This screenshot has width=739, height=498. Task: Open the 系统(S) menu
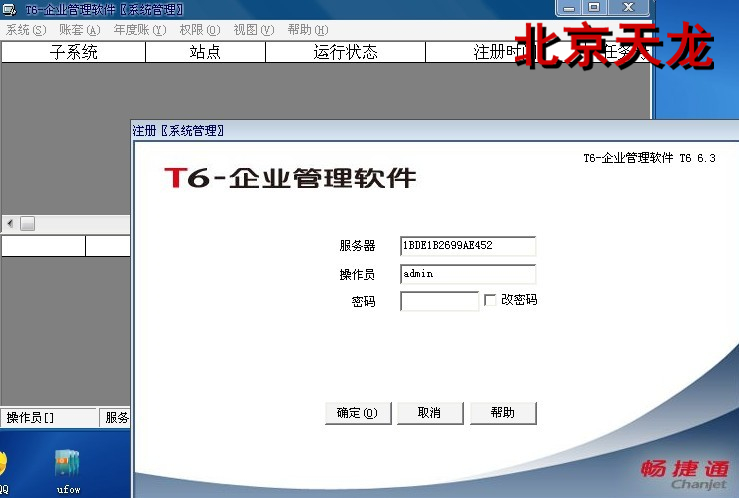pyautogui.click(x=26, y=30)
